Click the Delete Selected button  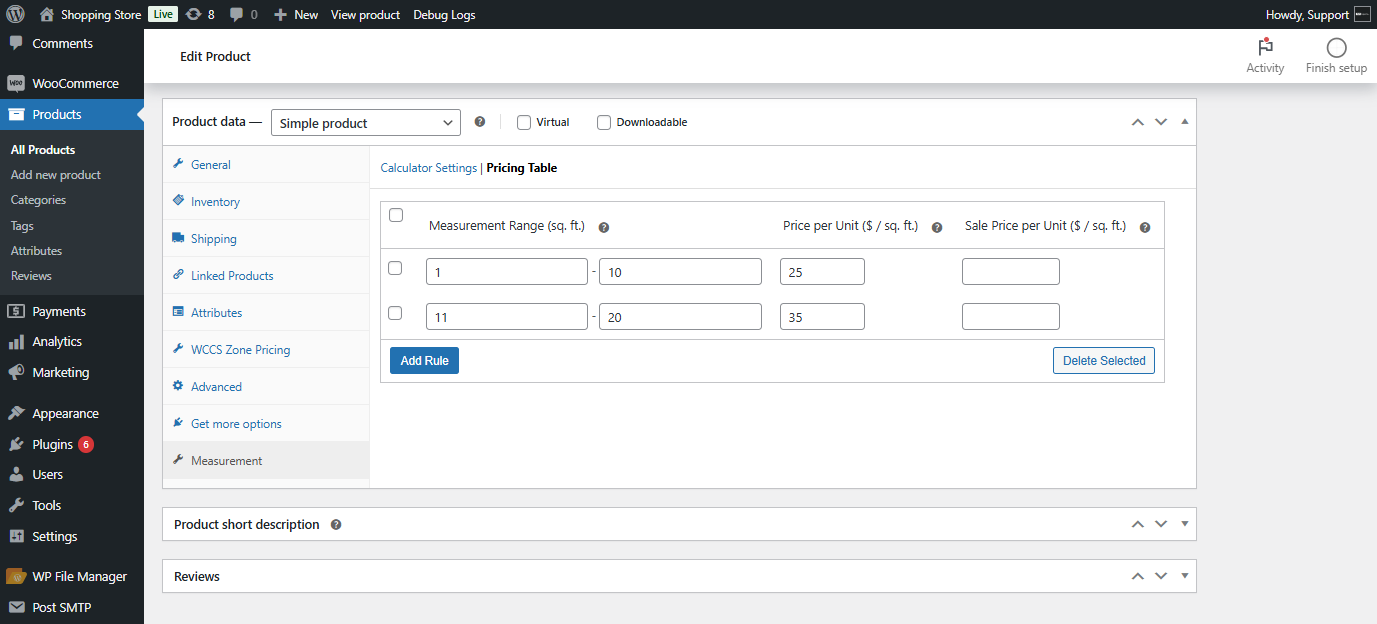click(1104, 360)
